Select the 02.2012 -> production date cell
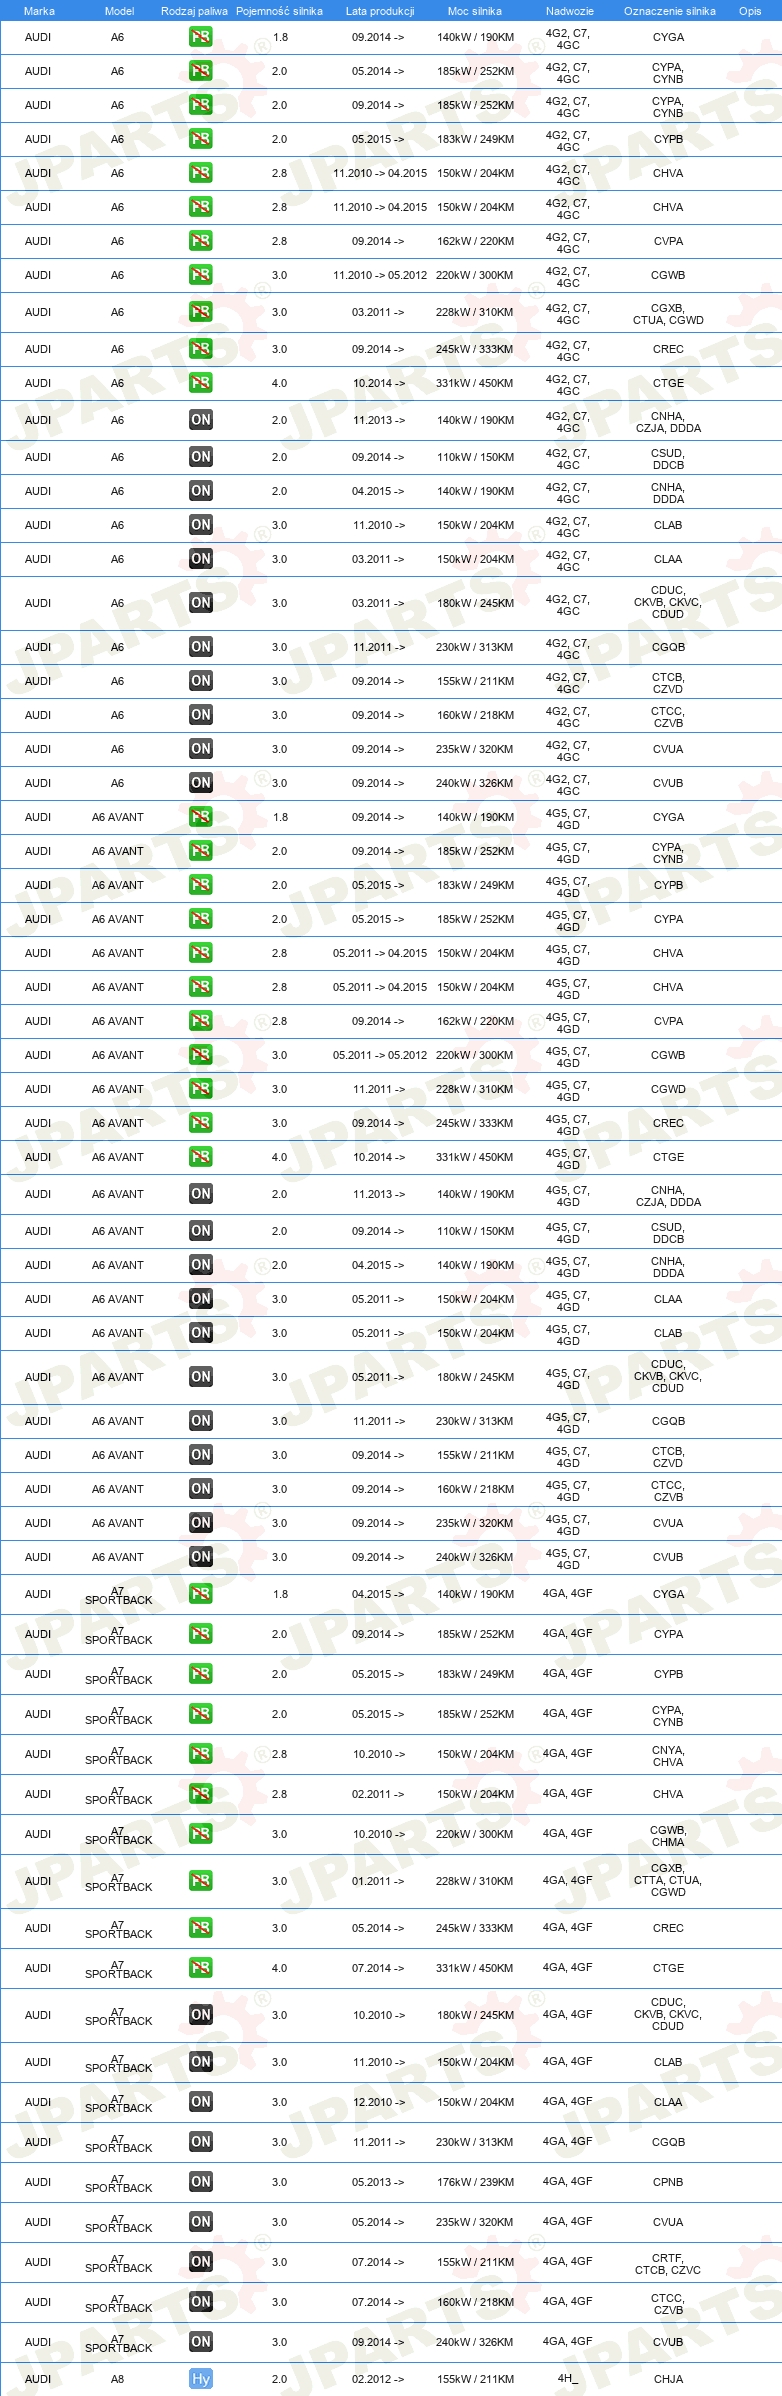The width and height of the screenshot is (782, 2396). click(x=378, y=2379)
